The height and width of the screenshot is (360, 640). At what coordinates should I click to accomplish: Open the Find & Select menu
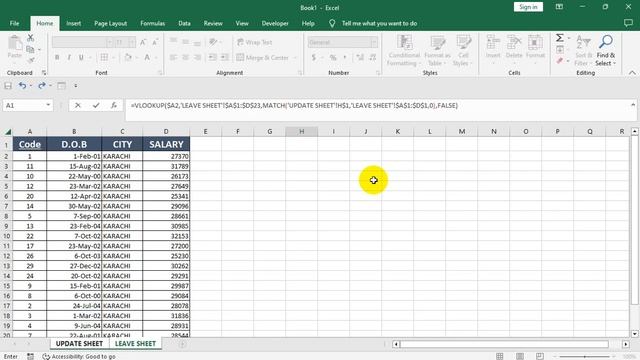tap(606, 51)
